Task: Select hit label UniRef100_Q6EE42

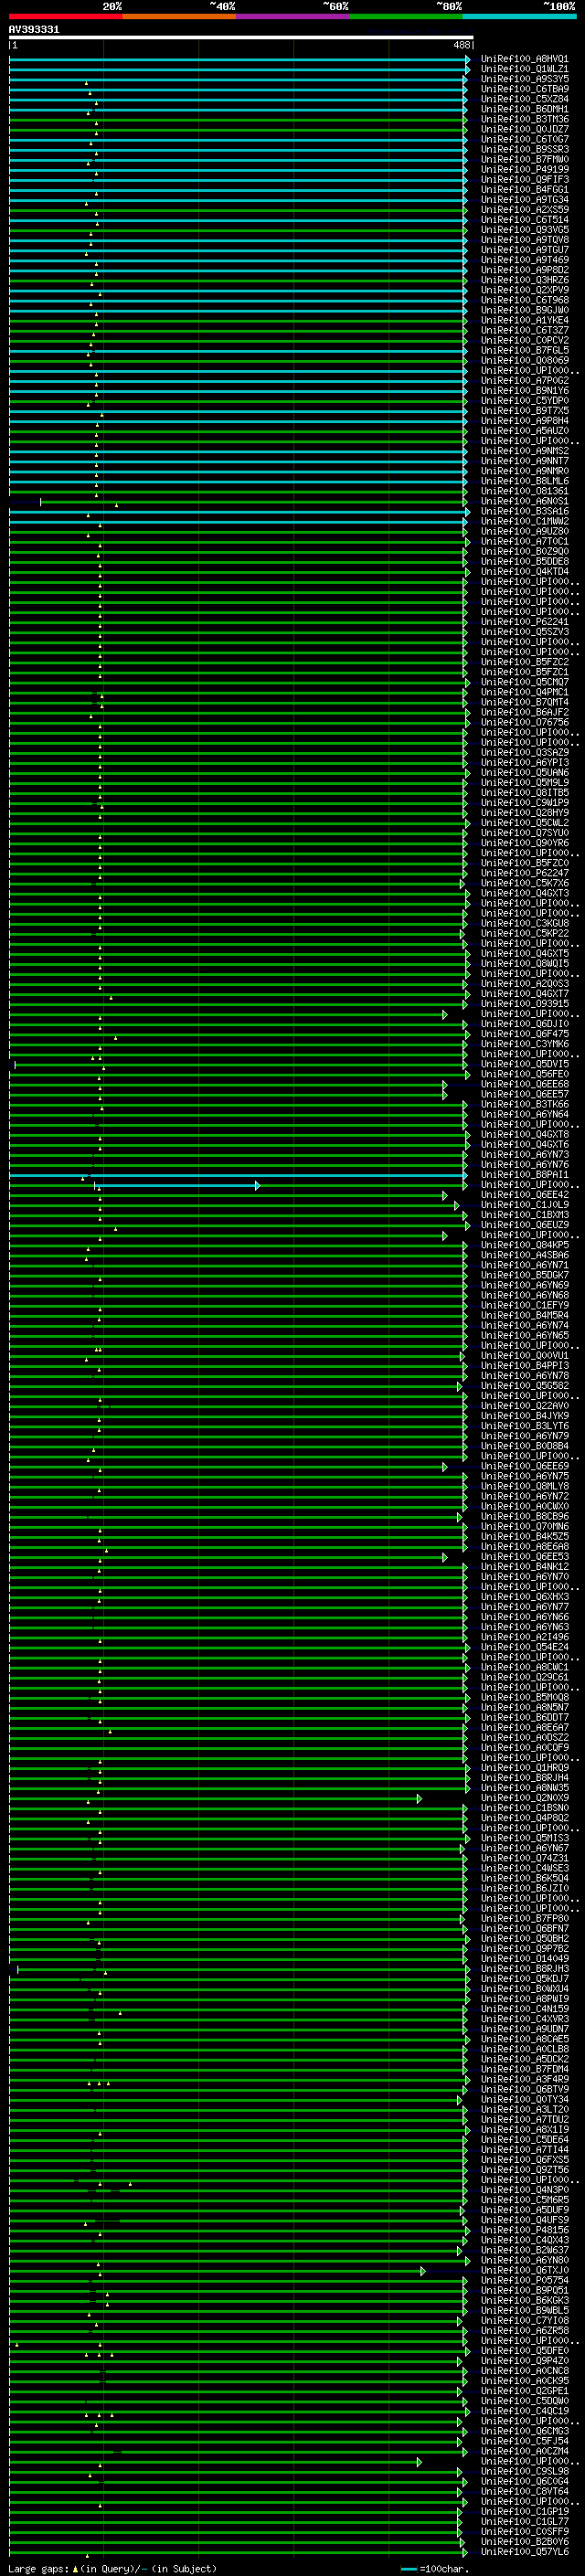Action: pyautogui.click(x=525, y=1195)
